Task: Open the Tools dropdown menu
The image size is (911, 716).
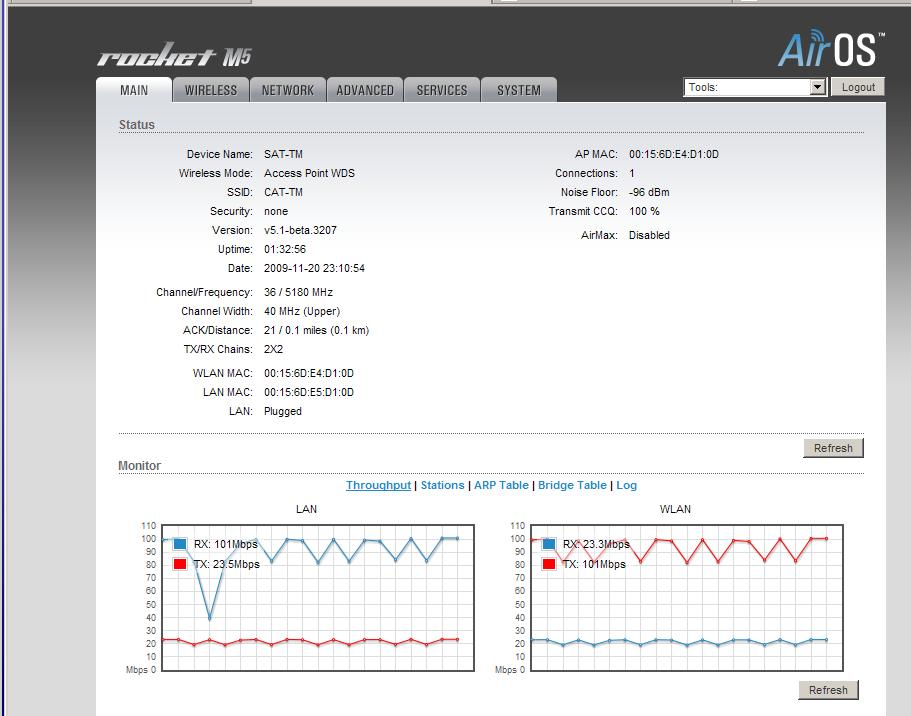Action: coord(755,88)
